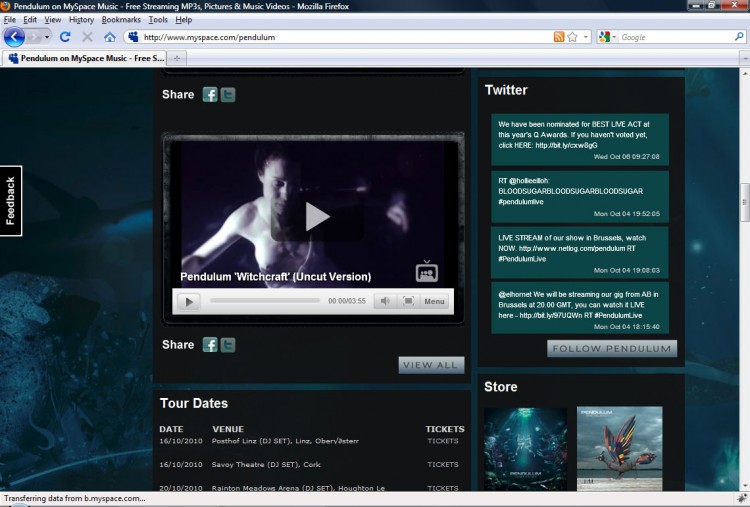Click the TV community icon on the video

[427, 271]
